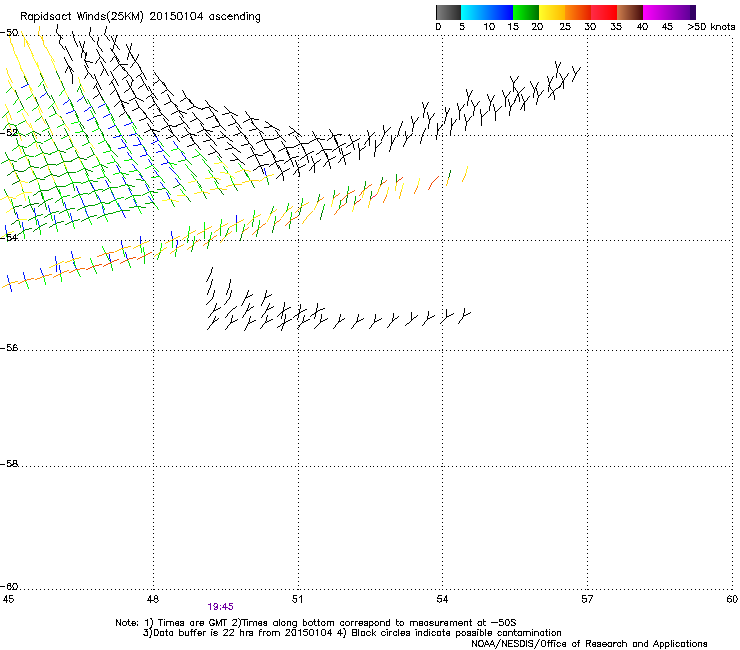Image resolution: width=740 pixels, height=650 pixels.
Task: Click longitude axis label '45'
Action: coord(8,599)
